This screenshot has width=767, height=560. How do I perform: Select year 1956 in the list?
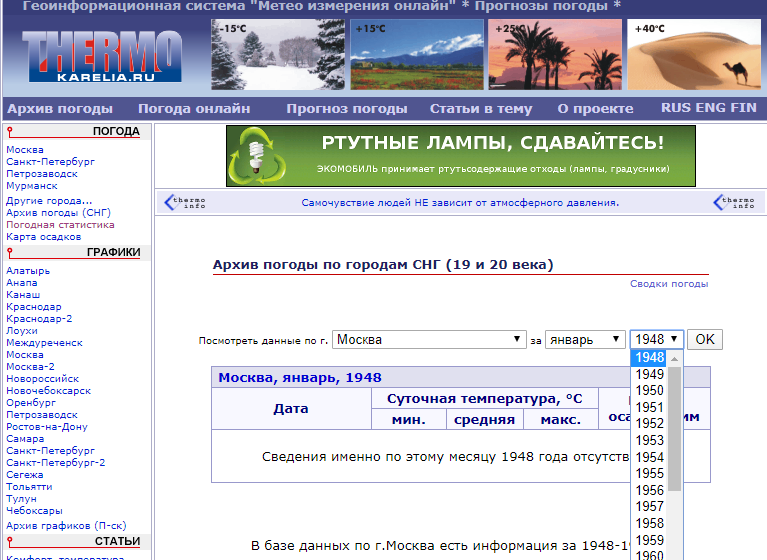tap(649, 490)
